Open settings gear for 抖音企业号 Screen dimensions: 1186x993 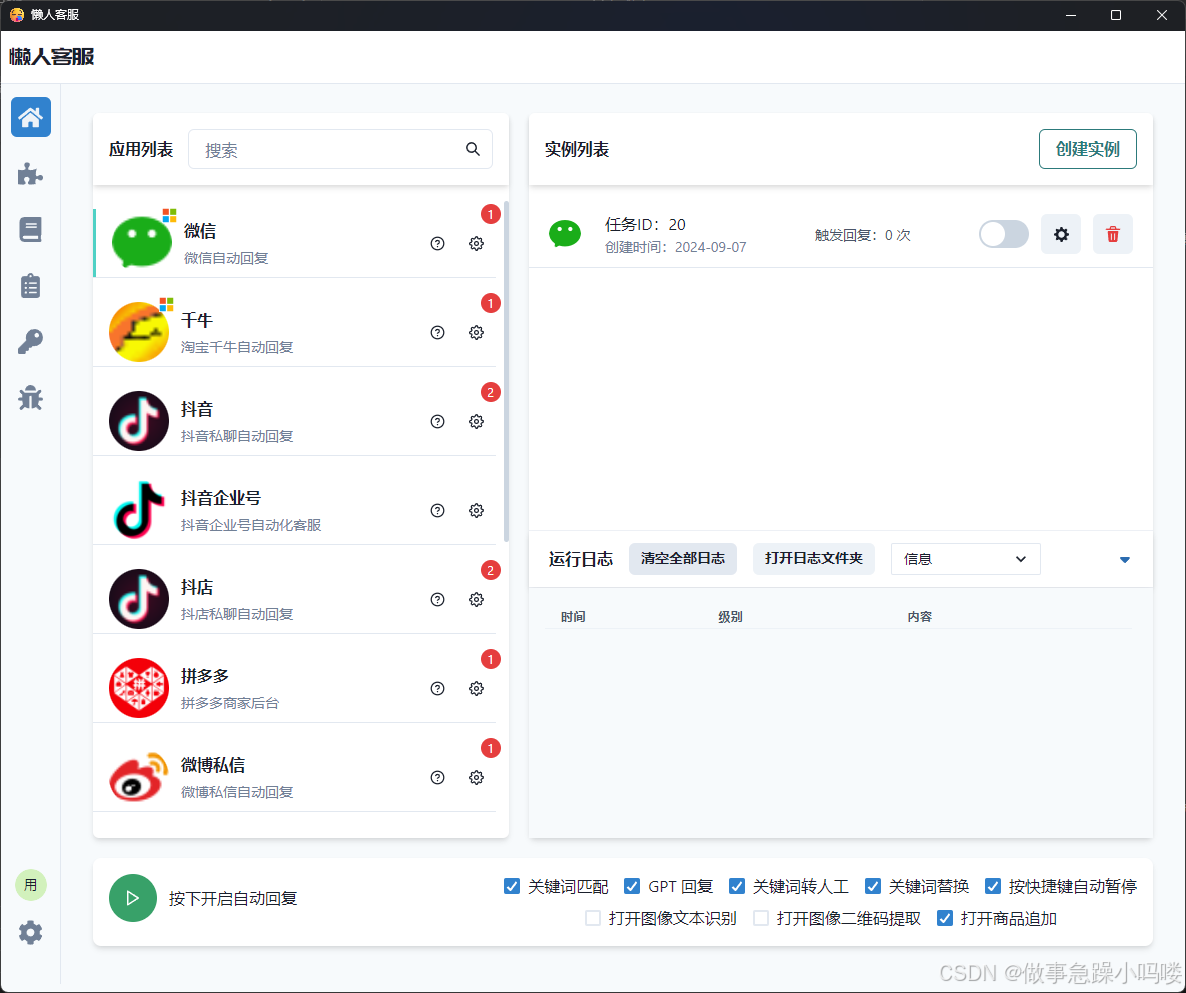(476, 510)
